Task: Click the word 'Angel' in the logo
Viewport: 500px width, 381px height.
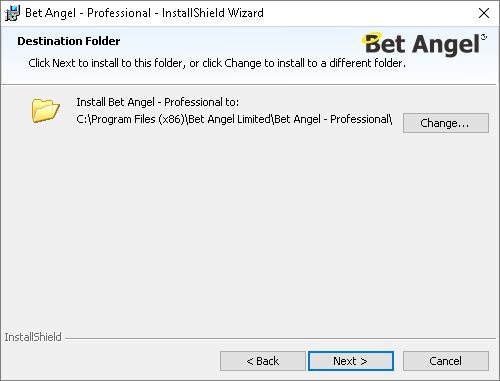Action: 446,45
